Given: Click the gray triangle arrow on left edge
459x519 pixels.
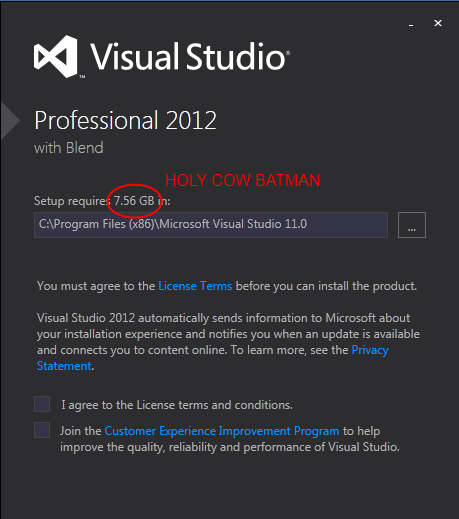Looking at the screenshot, I should (x=10, y=120).
